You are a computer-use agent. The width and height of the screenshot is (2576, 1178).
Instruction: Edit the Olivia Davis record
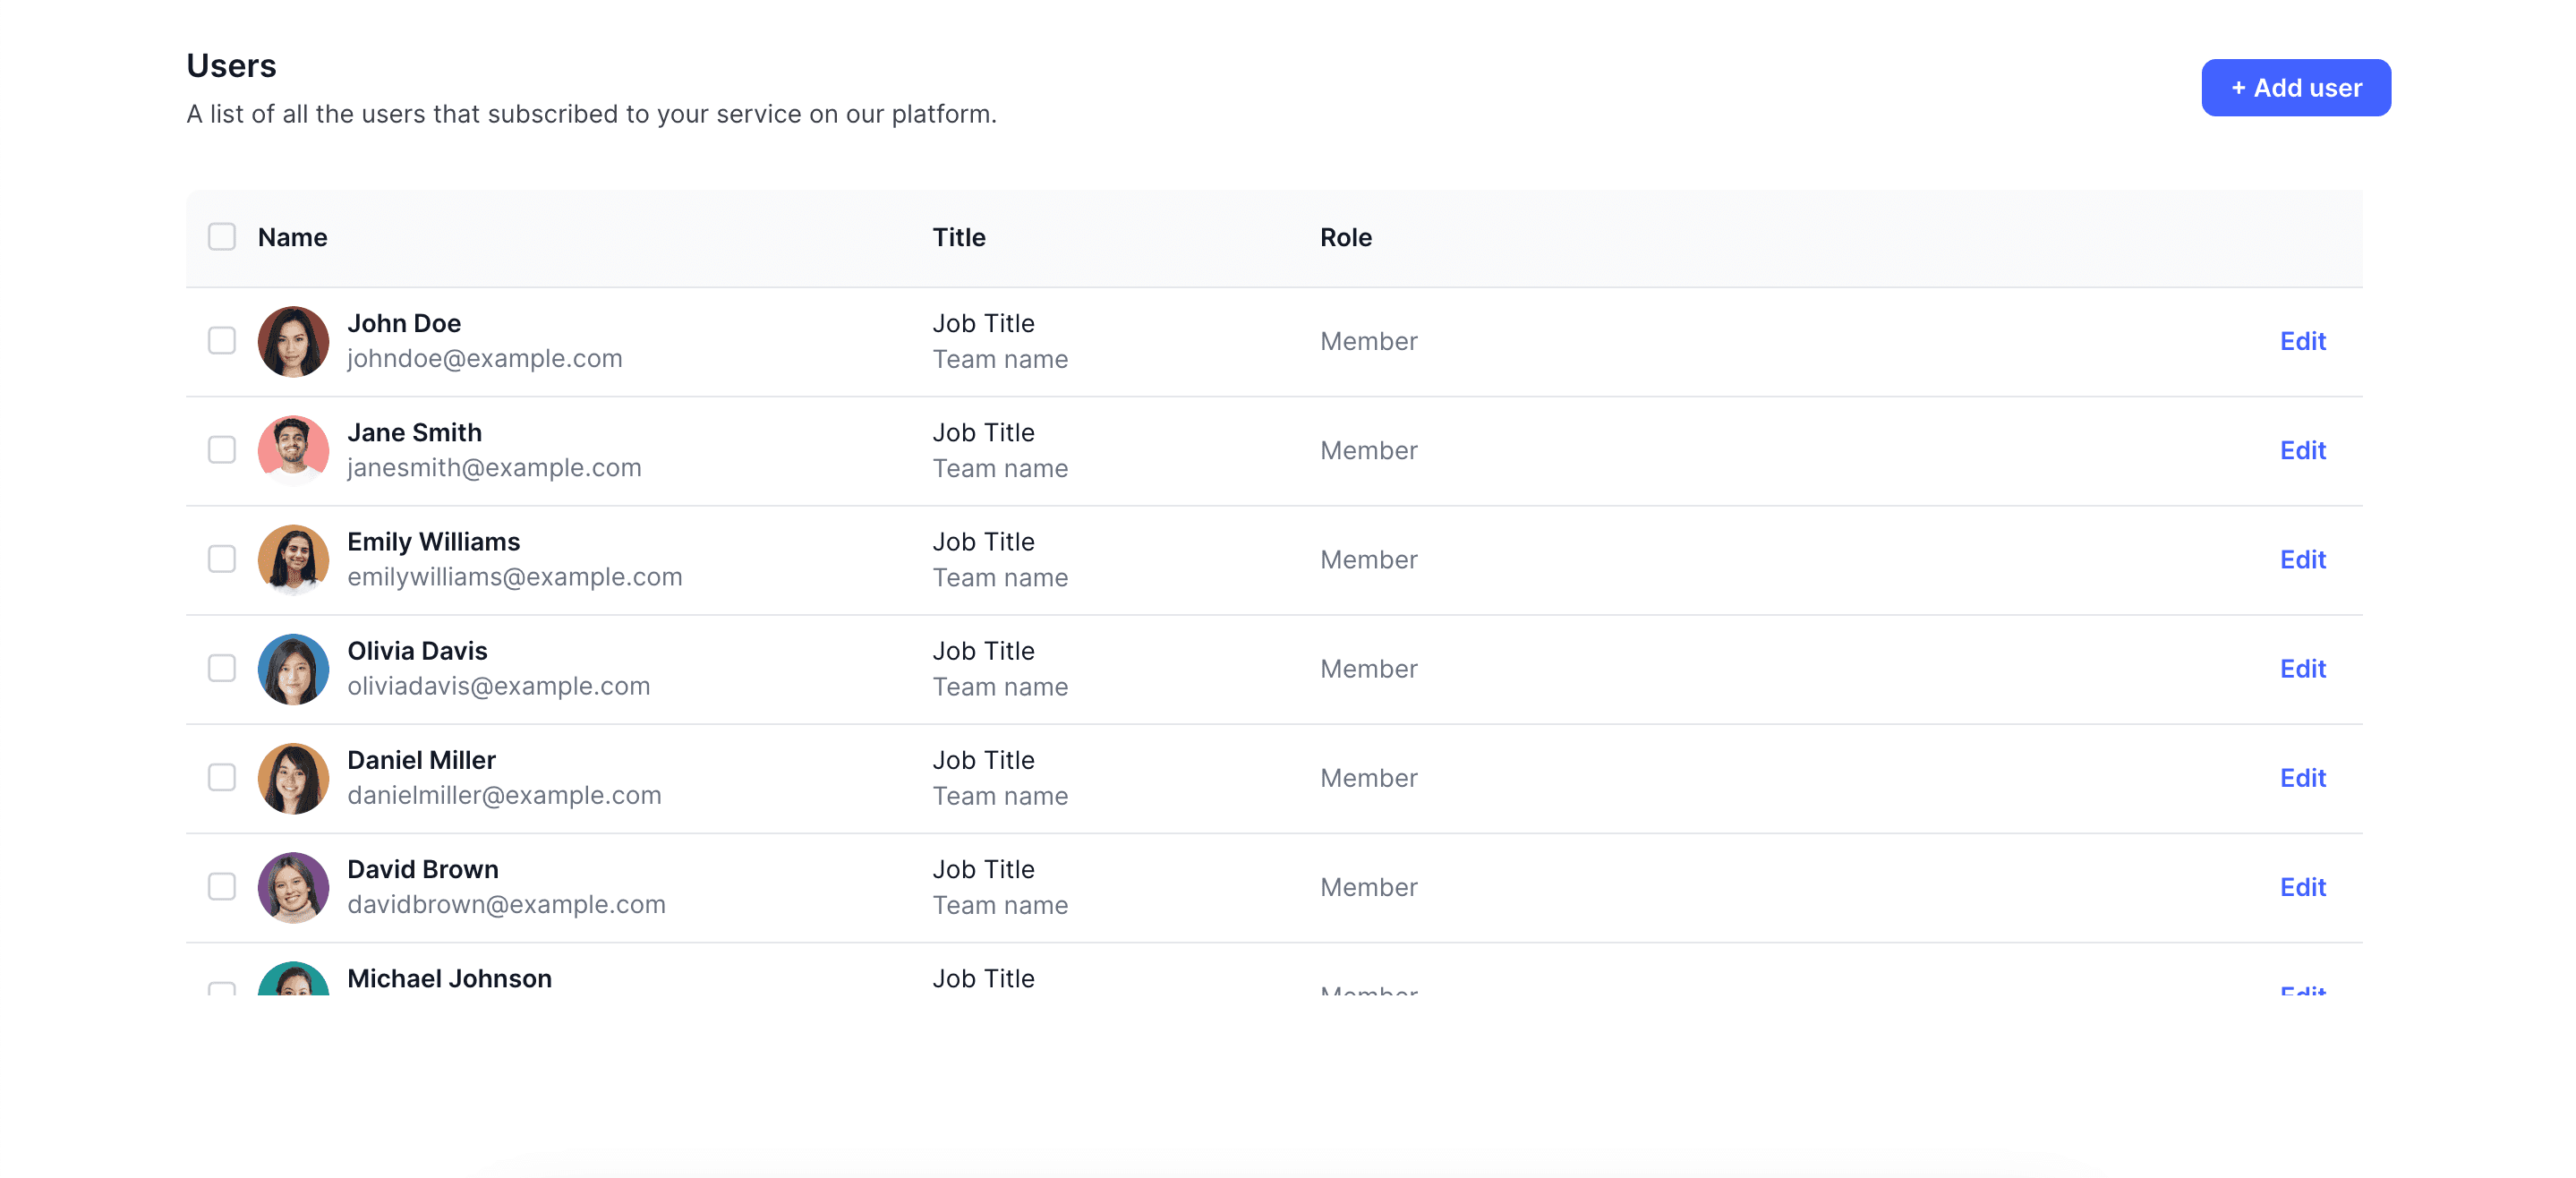pos(2302,668)
